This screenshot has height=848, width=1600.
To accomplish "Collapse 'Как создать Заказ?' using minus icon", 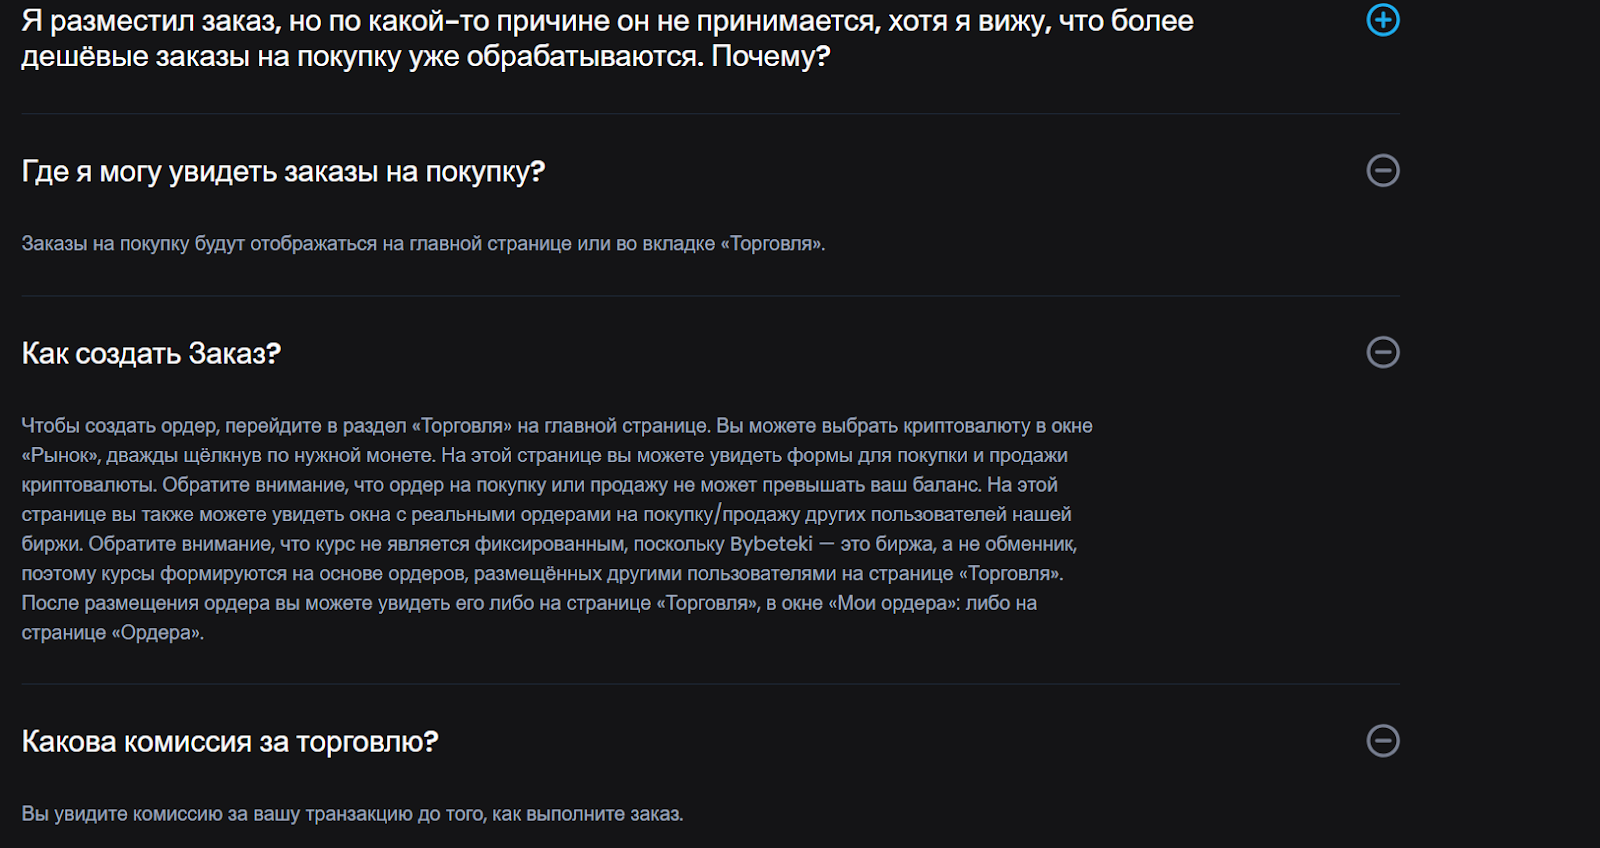I will pyautogui.click(x=1383, y=352).
